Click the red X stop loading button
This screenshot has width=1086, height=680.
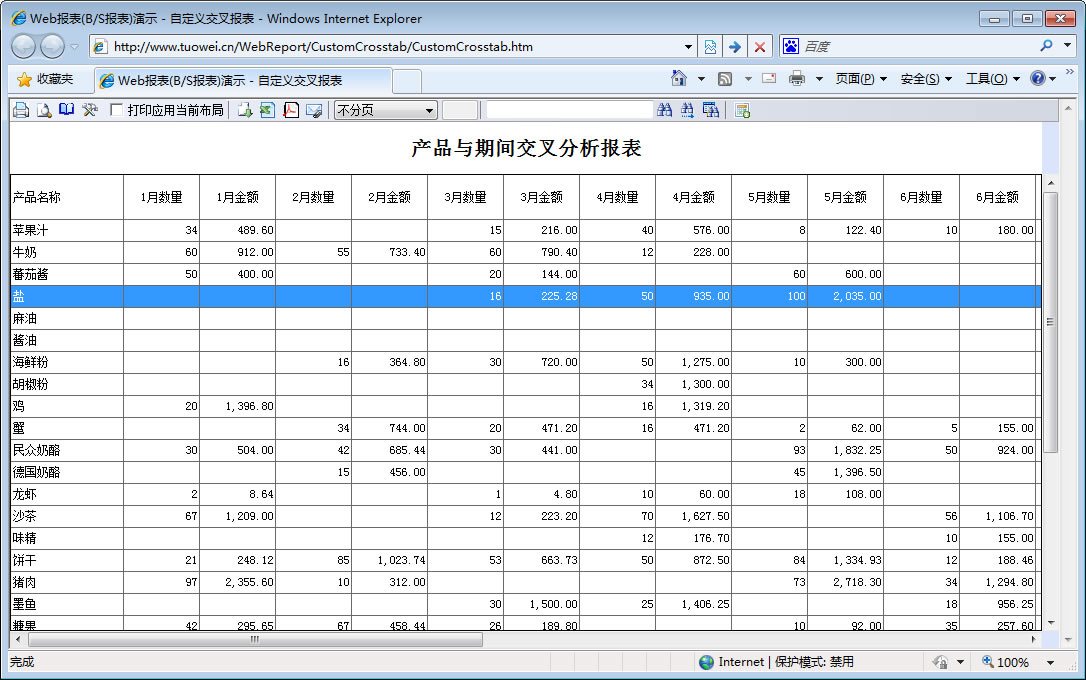(760, 47)
